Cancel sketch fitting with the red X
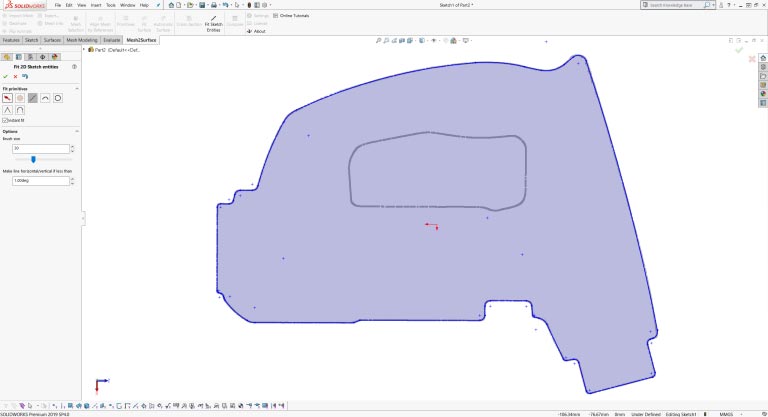 coord(15,76)
